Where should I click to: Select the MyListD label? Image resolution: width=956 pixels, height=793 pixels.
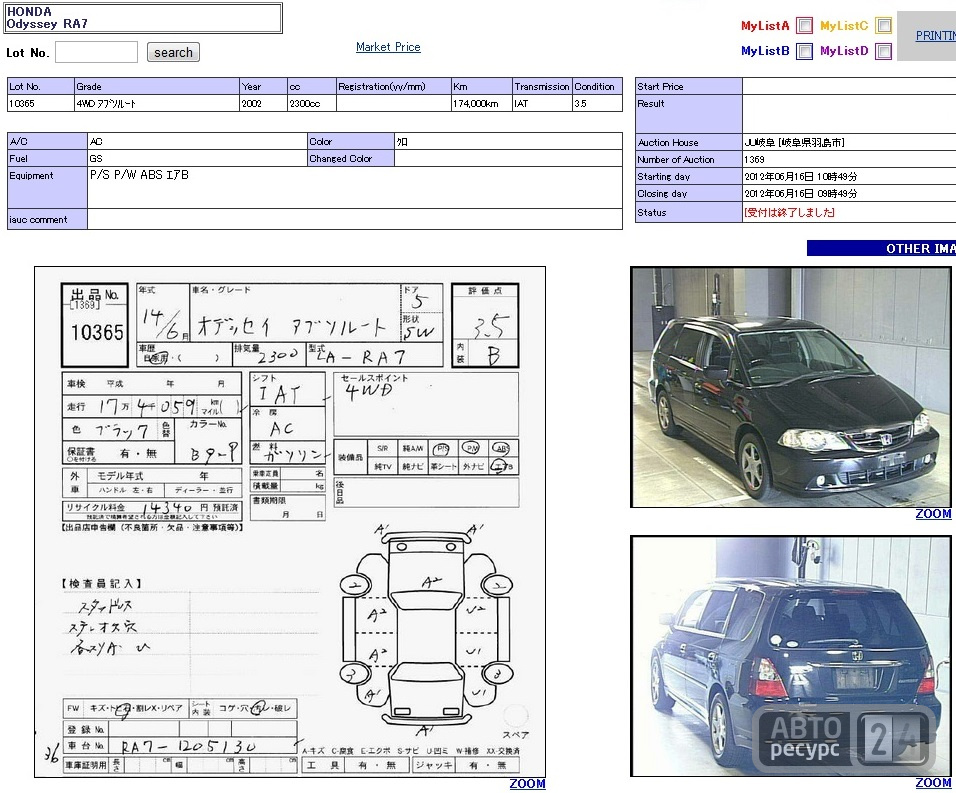844,51
